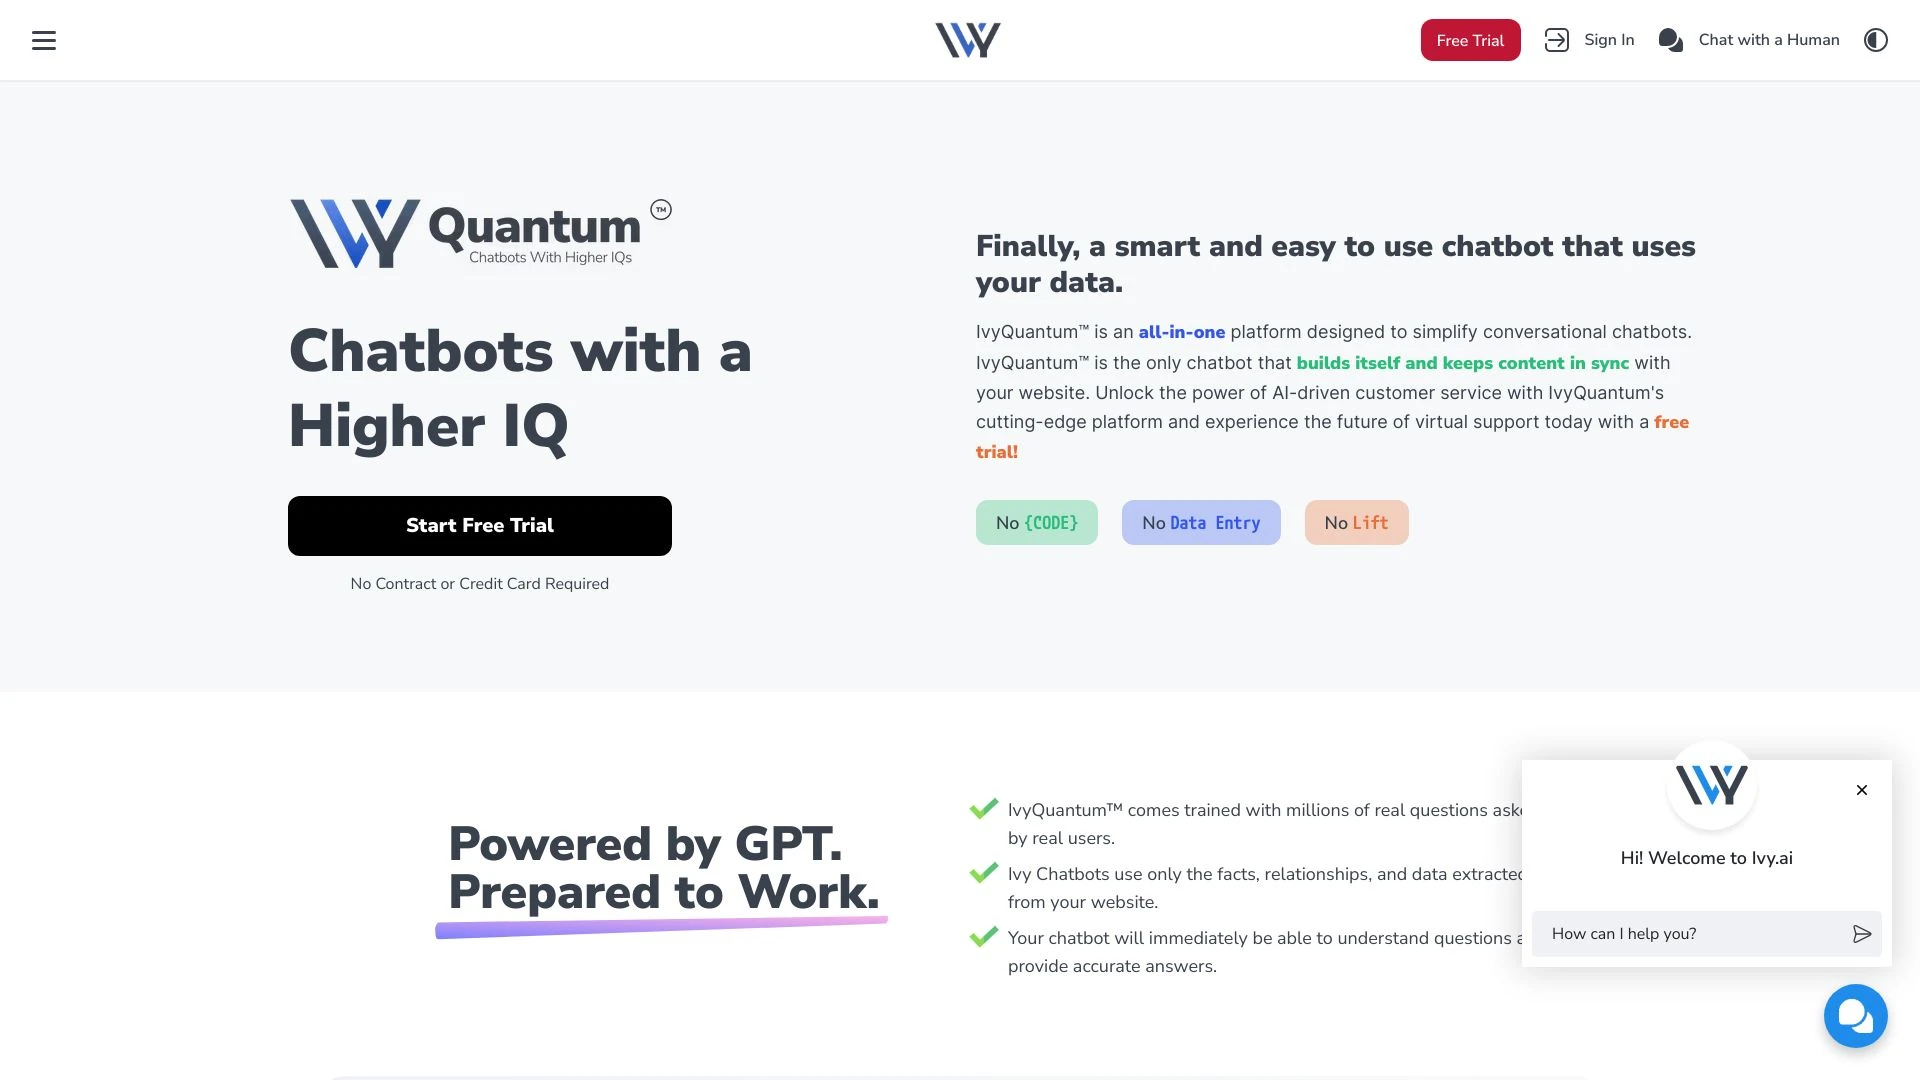Click the close X icon on chatbot

1862,790
